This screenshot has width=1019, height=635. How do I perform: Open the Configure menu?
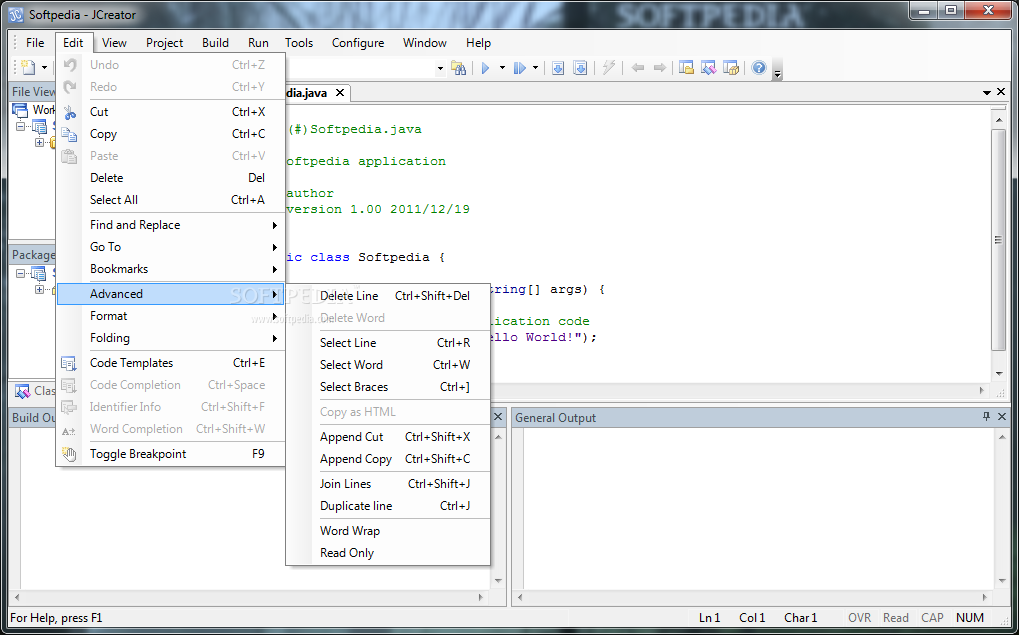coord(358,43)
